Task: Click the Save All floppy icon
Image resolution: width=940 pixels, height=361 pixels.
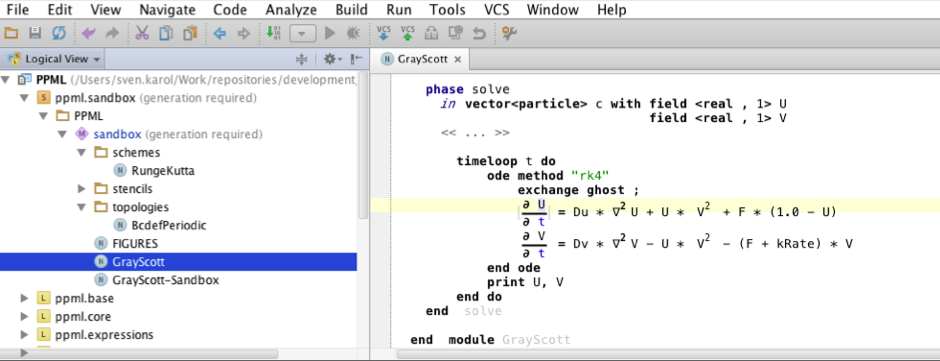Action: tap(35, 33)
